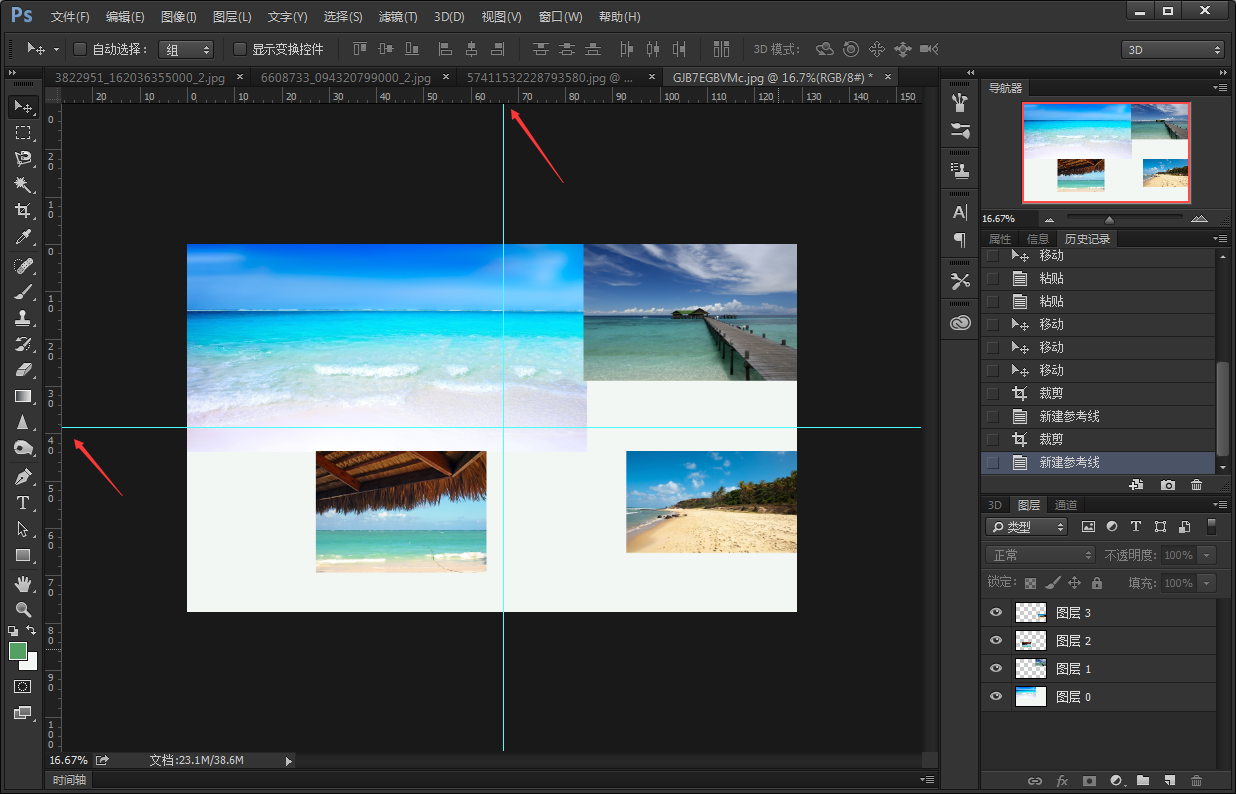
Task: Hide 图层 3 using its eye icon
Action: click(x=995, y=613)
